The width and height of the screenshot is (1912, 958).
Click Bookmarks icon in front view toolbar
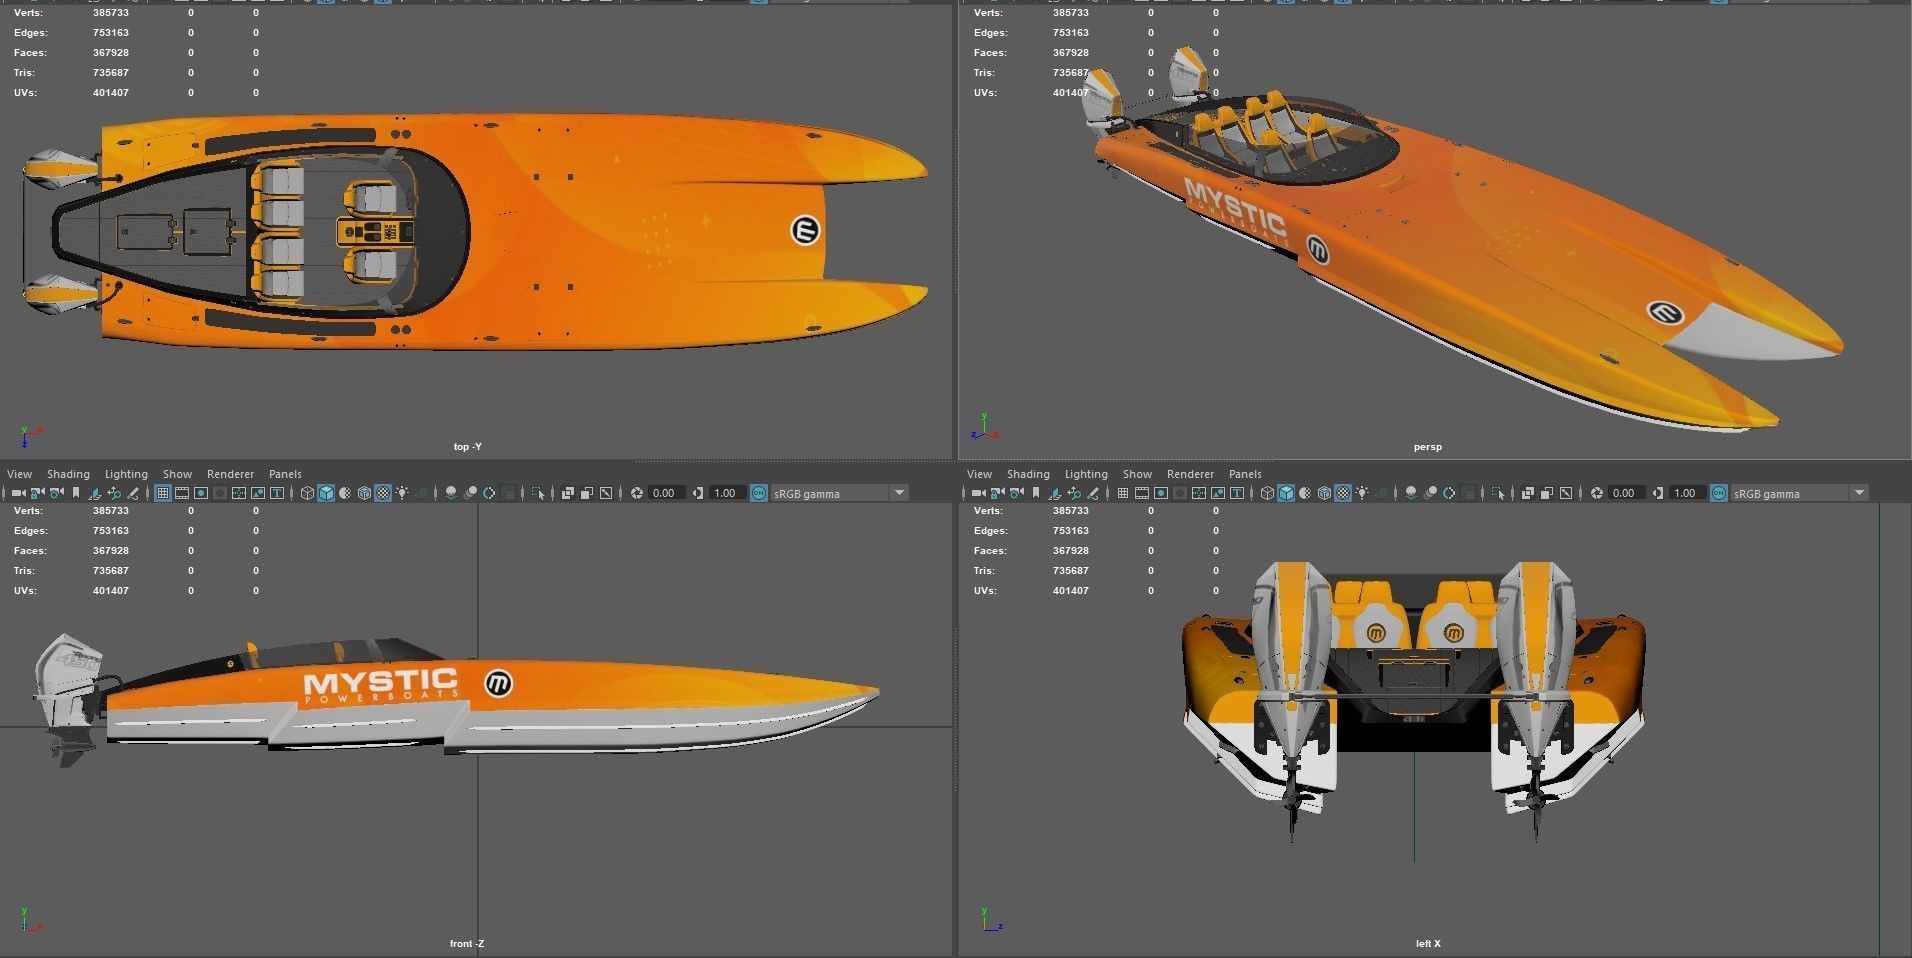click(76, 493)
